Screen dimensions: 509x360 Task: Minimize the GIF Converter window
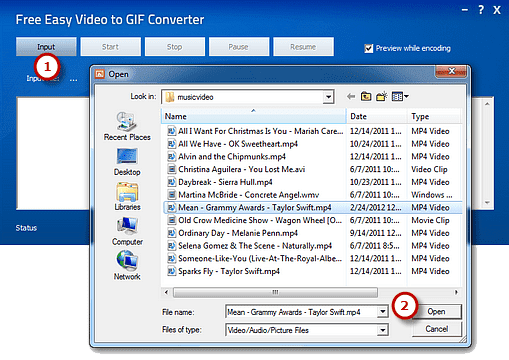click(465, 10)
